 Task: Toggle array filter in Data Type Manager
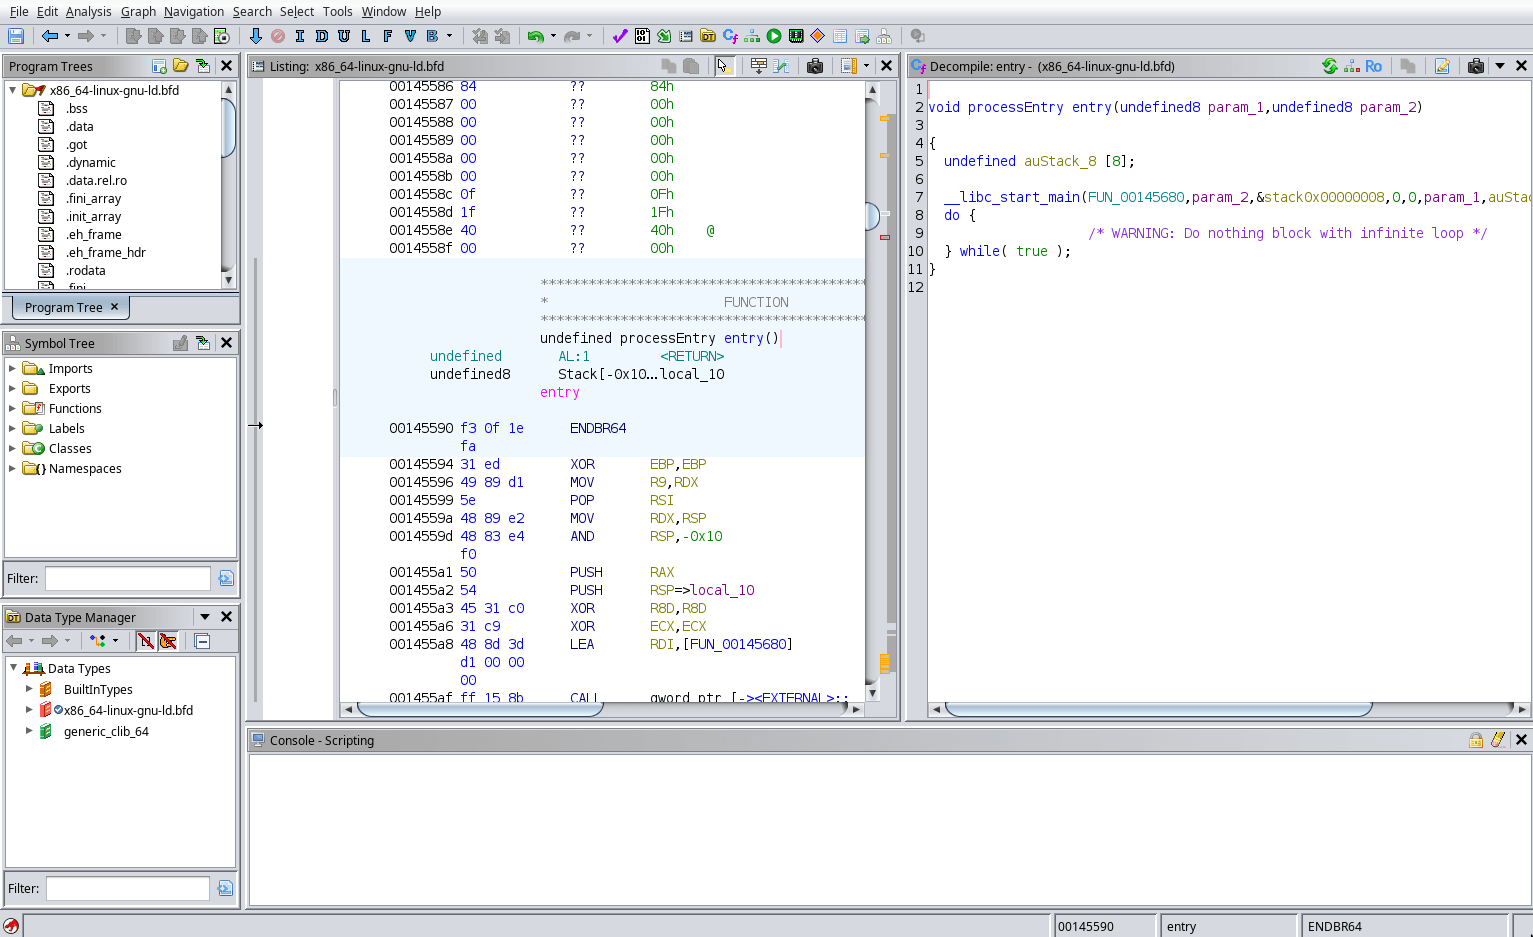(146, 641)
